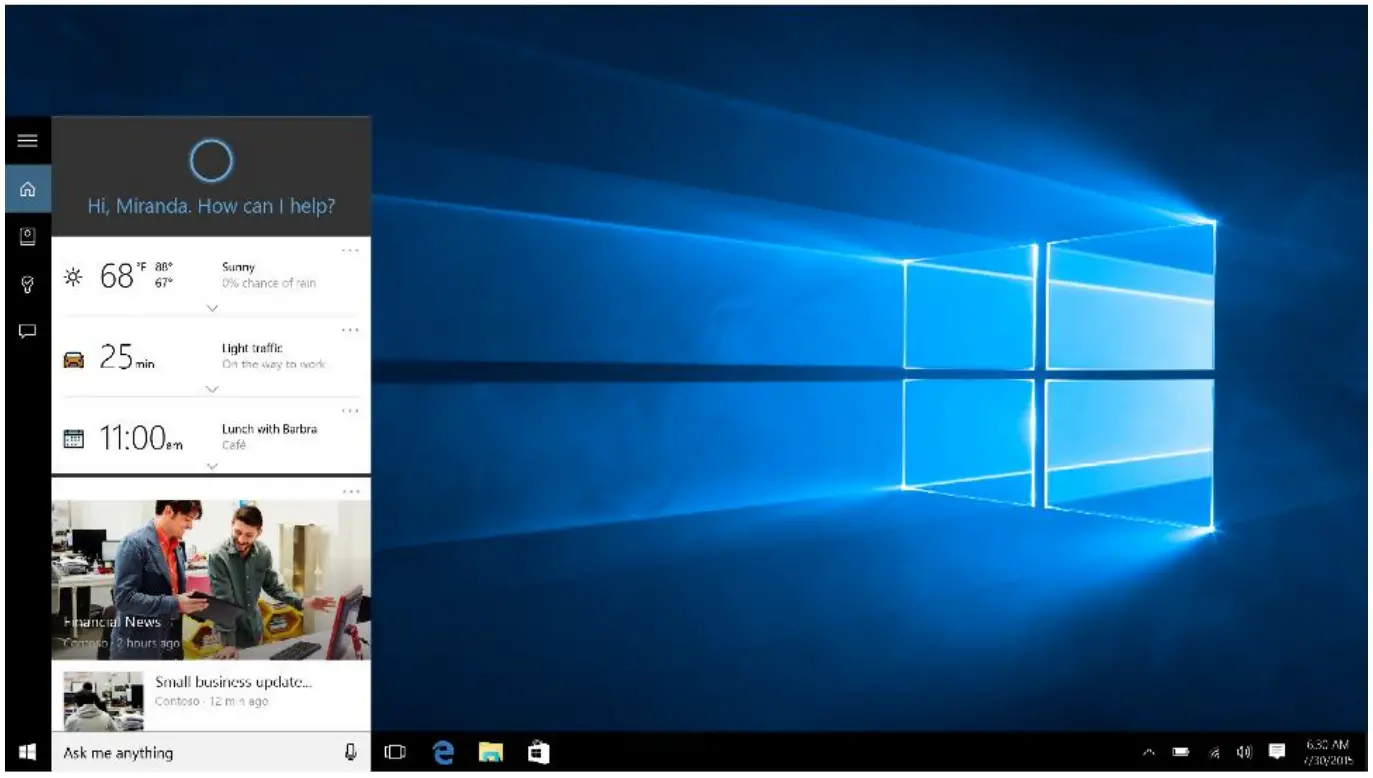1373x778 pixels.
Task: Open the Wi-Fi network tray icon
Action: point(1214,752)
